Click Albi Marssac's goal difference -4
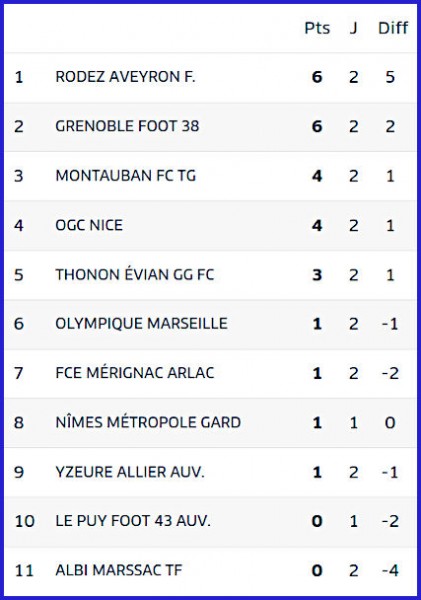 tap(390, 571)
